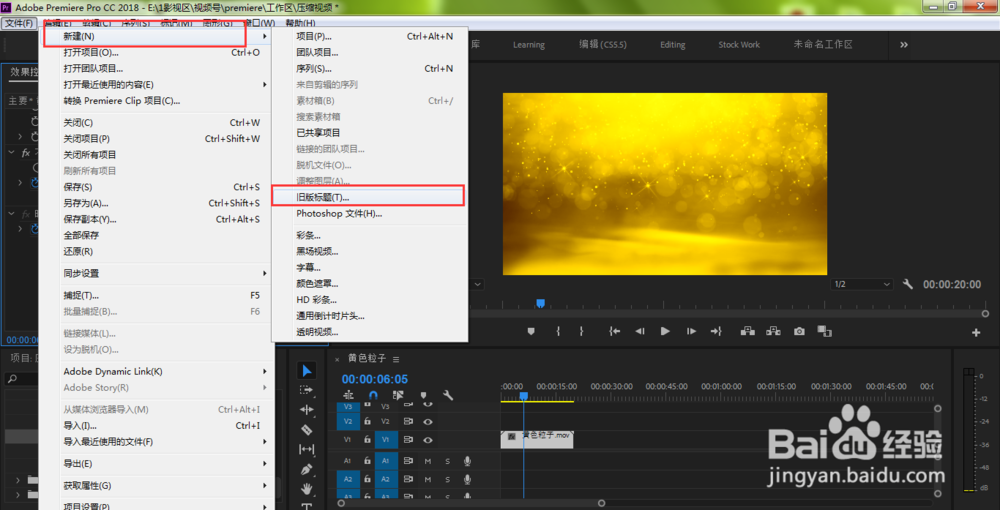Click the Program monitor playhead marker
The width and height of the screenshot is (1000, 510).
click(x=540, y=303)
